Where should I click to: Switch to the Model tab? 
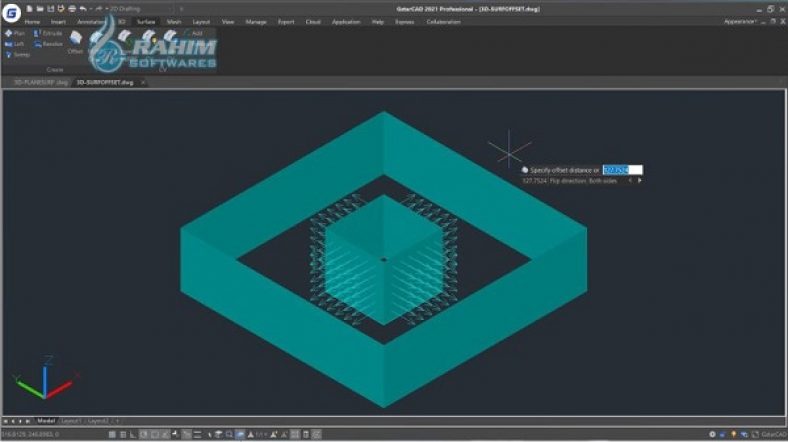pyautogui.click(x=46, y=421)
